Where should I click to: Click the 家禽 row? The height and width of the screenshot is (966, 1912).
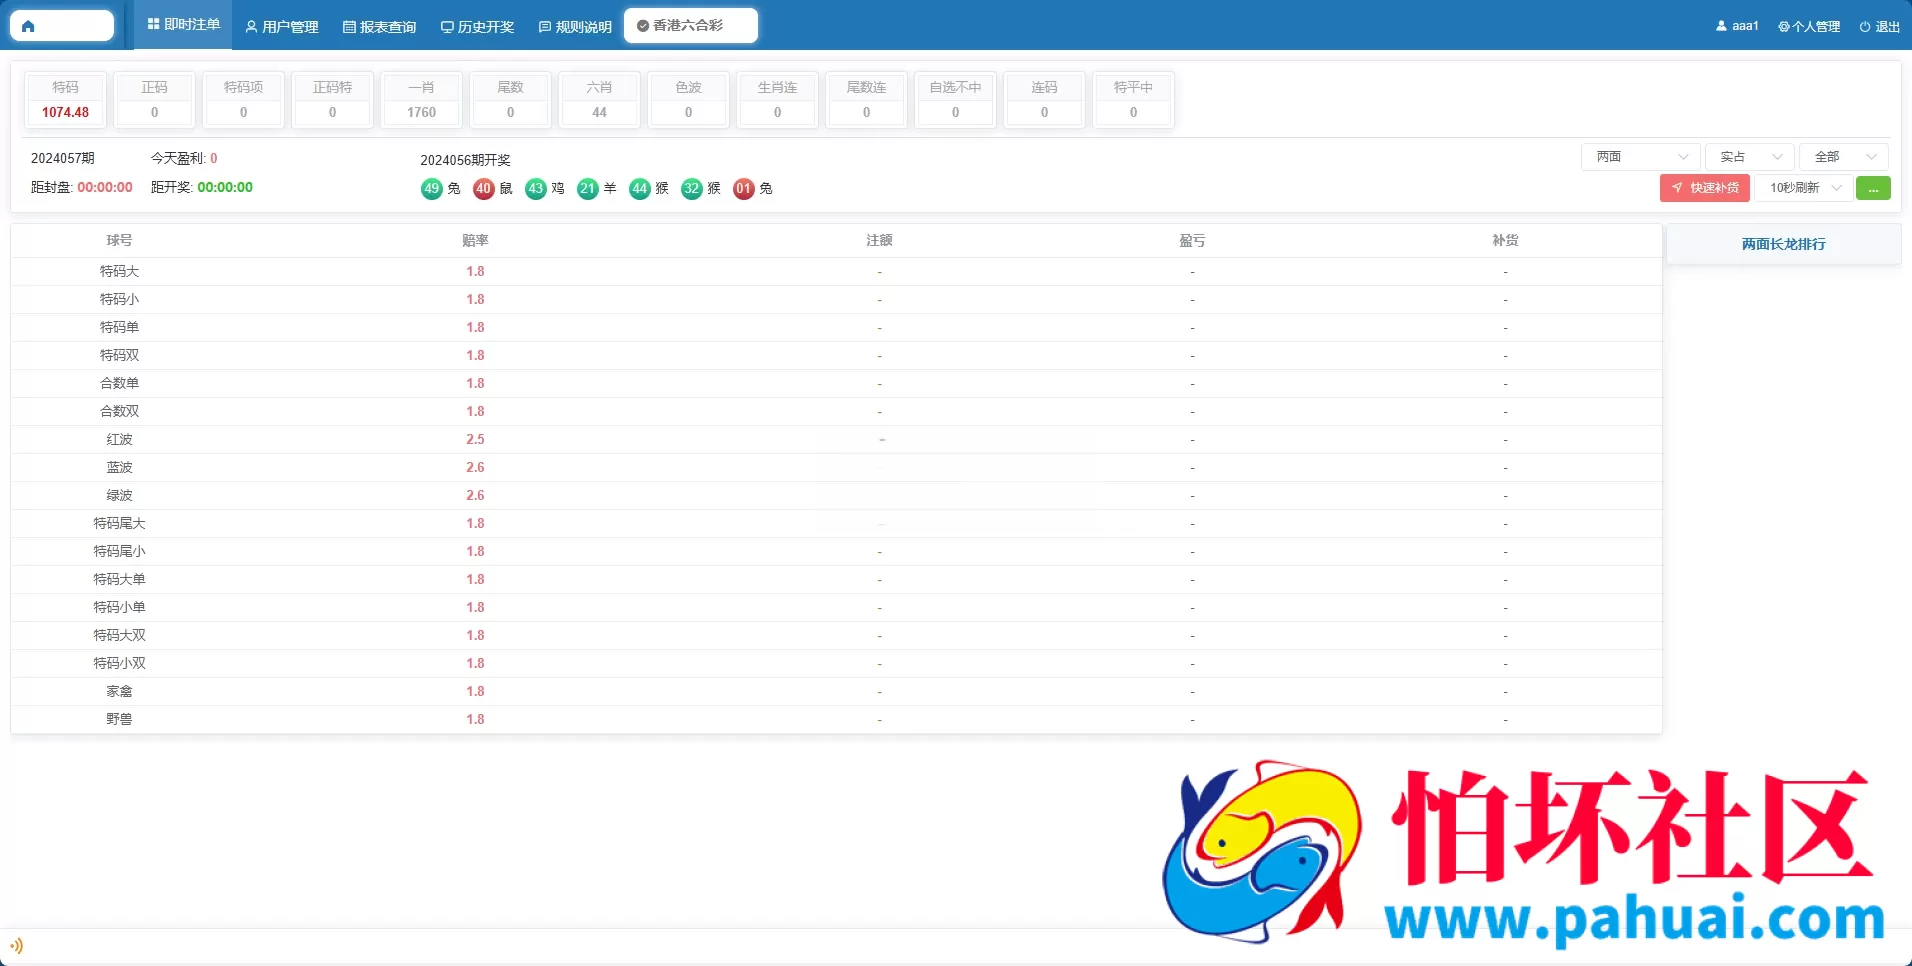(x=836, y=692)
